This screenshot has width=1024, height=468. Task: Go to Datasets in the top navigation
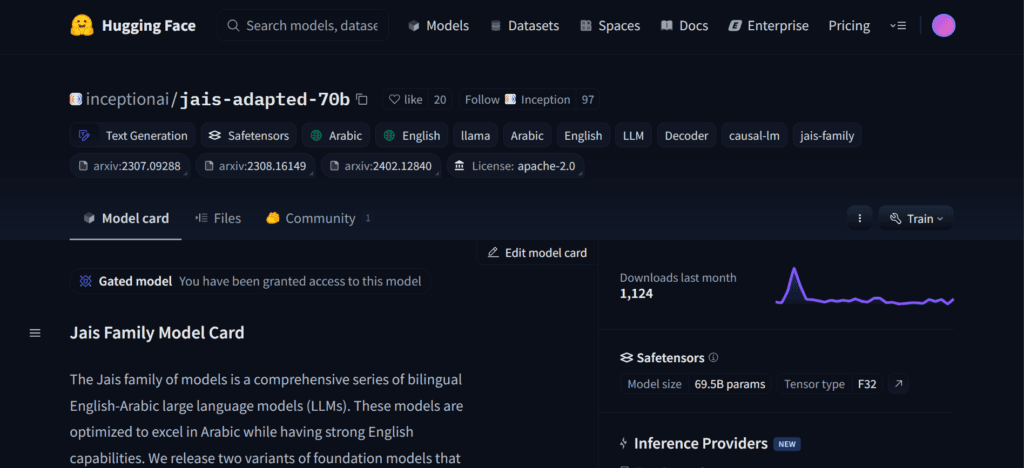pos(524,25)
